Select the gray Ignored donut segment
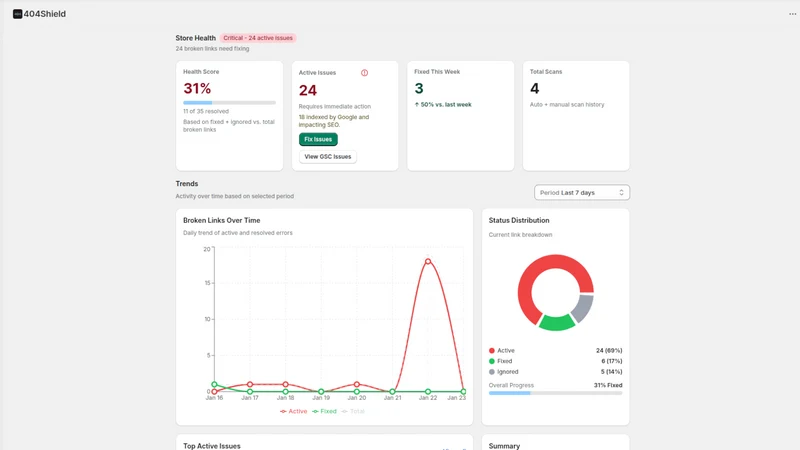 tap(583, 308)
